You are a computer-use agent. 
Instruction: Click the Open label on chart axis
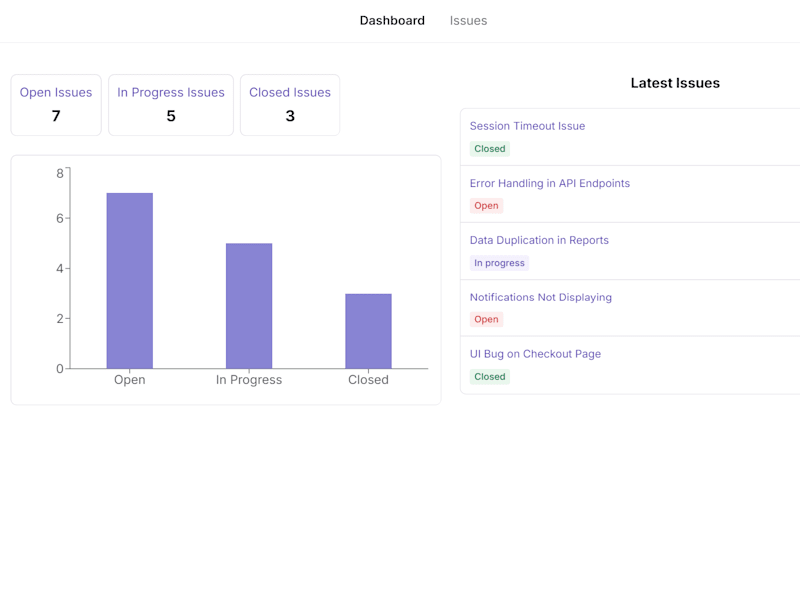(130, 380)
